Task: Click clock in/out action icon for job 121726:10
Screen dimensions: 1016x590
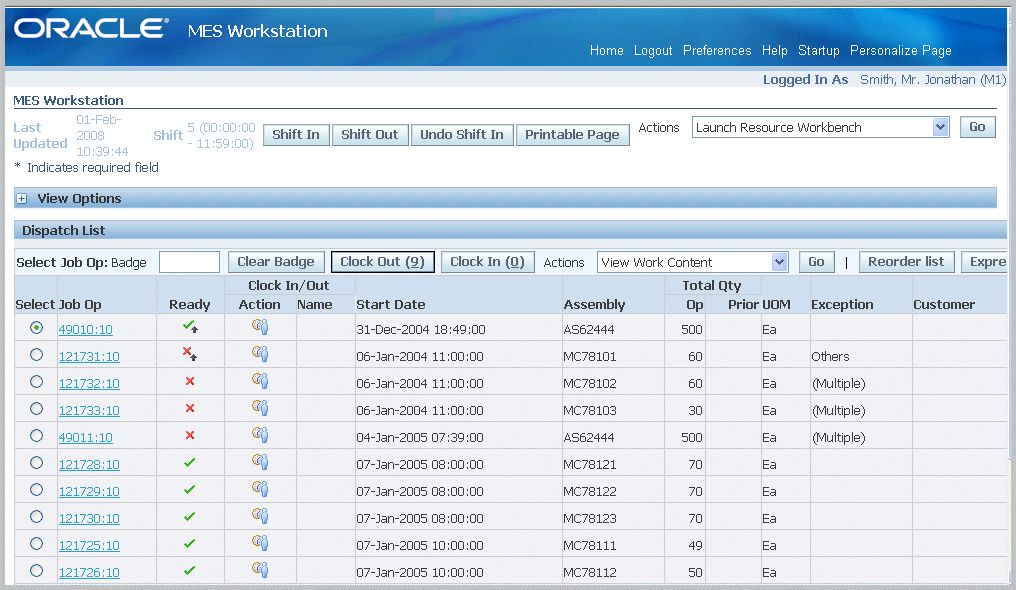Action: tap(260, 570)
